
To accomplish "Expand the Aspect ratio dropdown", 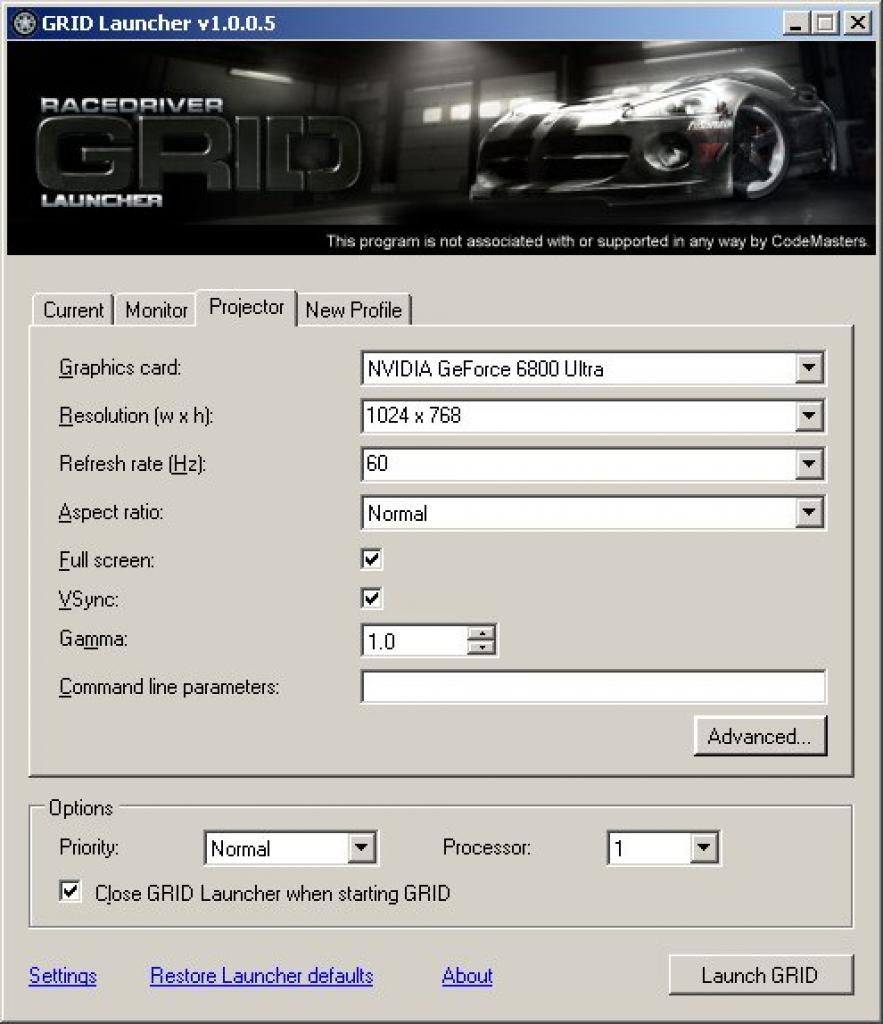I will click(x=809, y=513).
